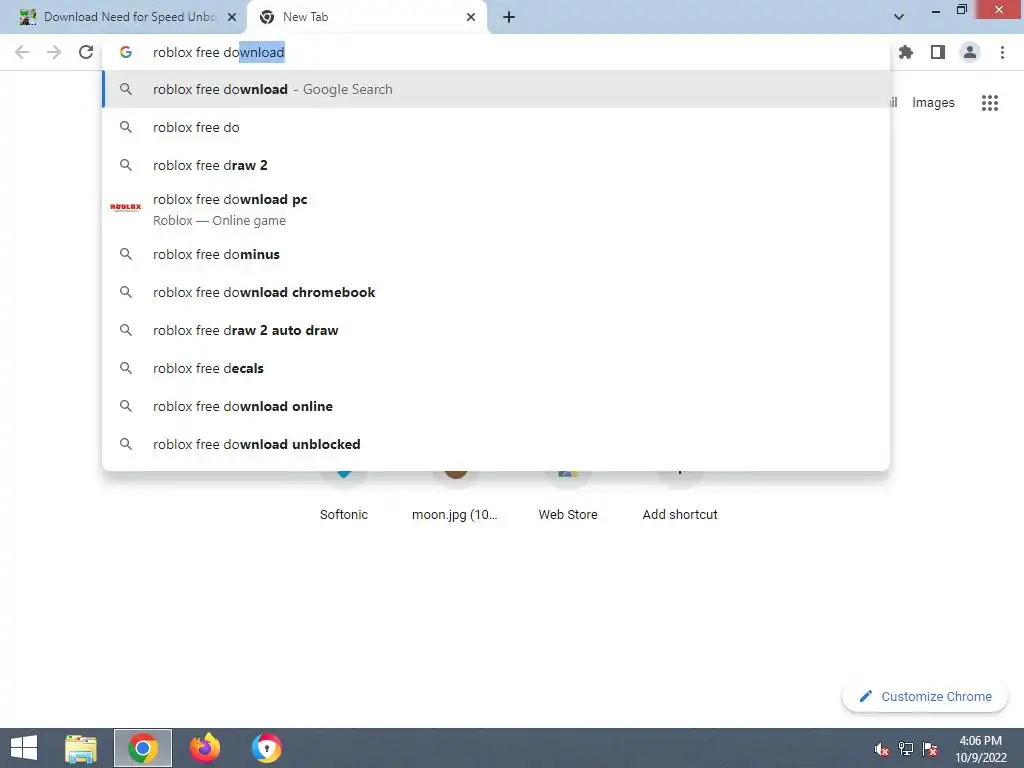The image size is (1024, 768).
Task: Open the Images link
Action: (933, 103)
